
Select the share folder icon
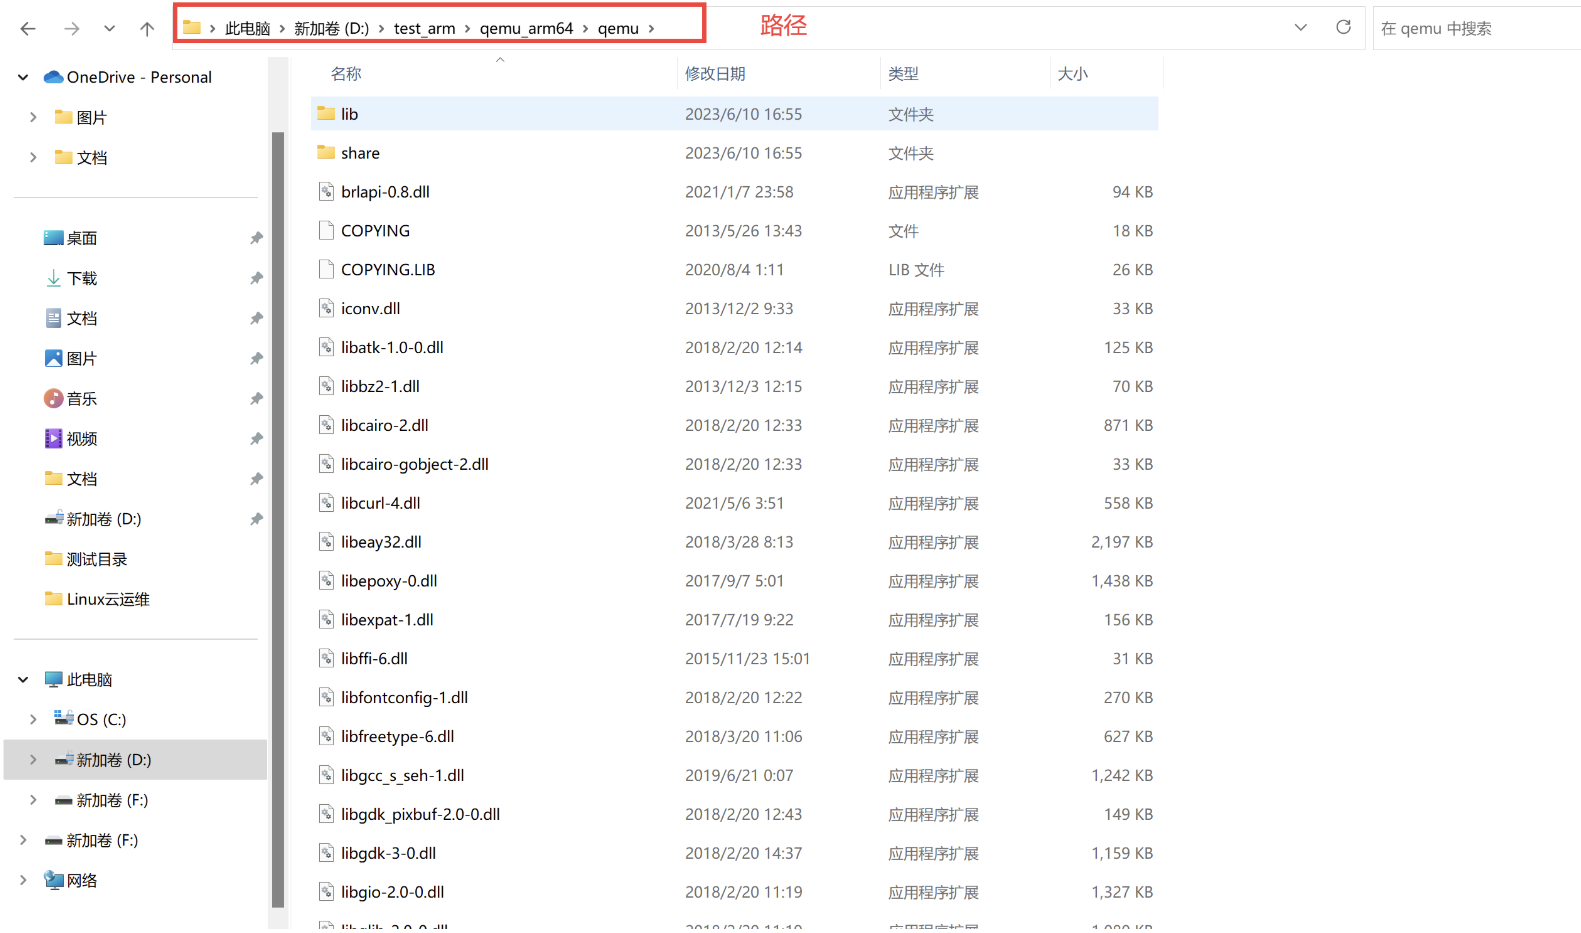(x=326, y=152)
